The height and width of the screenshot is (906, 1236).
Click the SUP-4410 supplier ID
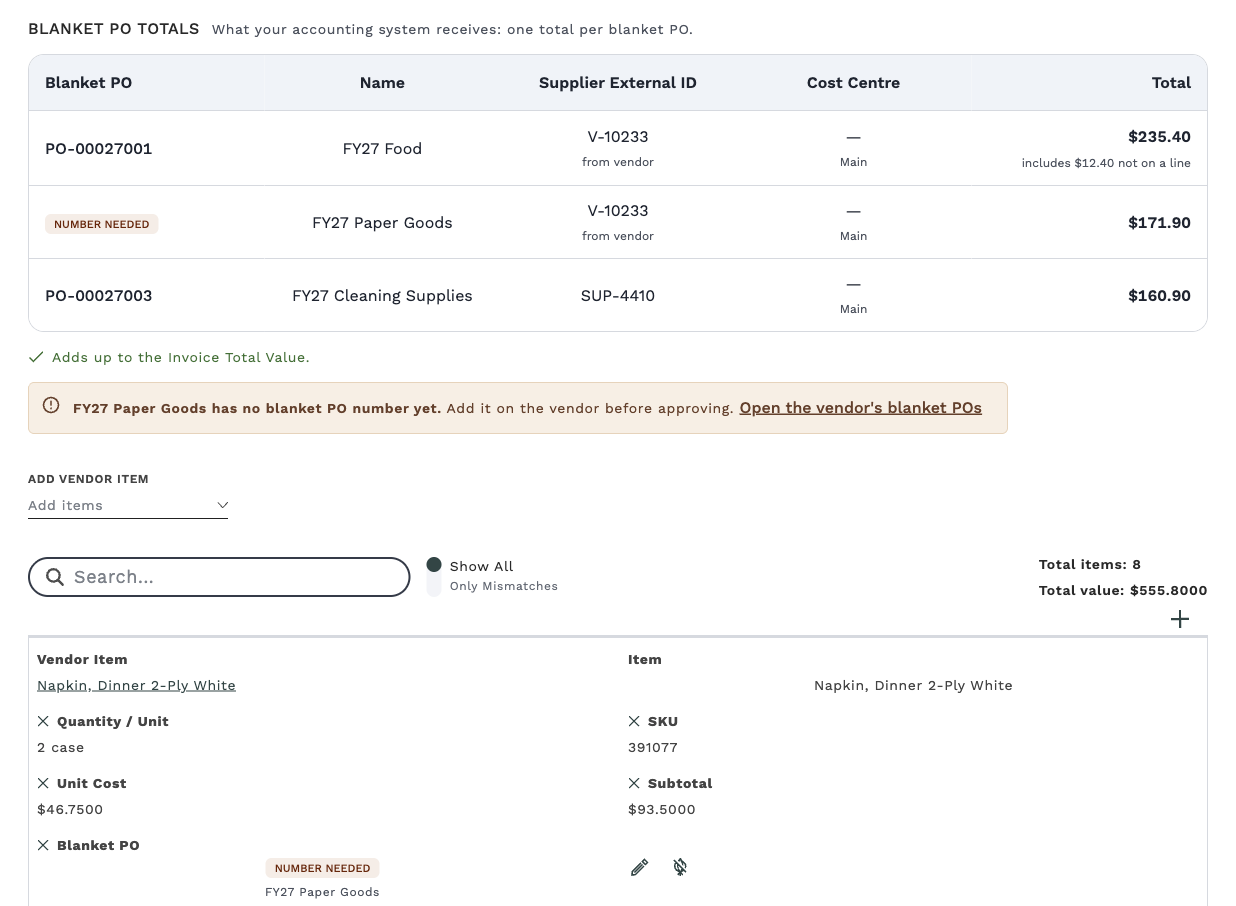(x=618, y=296)
